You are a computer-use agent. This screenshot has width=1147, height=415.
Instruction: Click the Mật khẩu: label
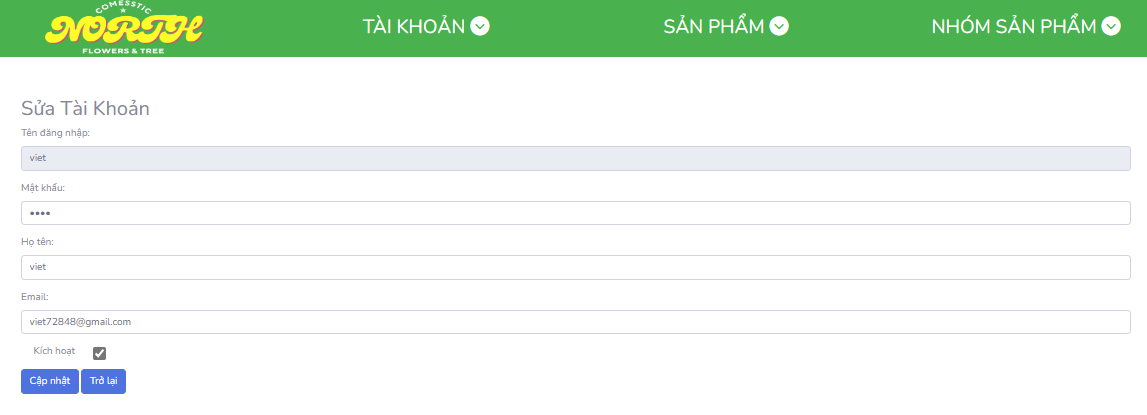point(43,188)
